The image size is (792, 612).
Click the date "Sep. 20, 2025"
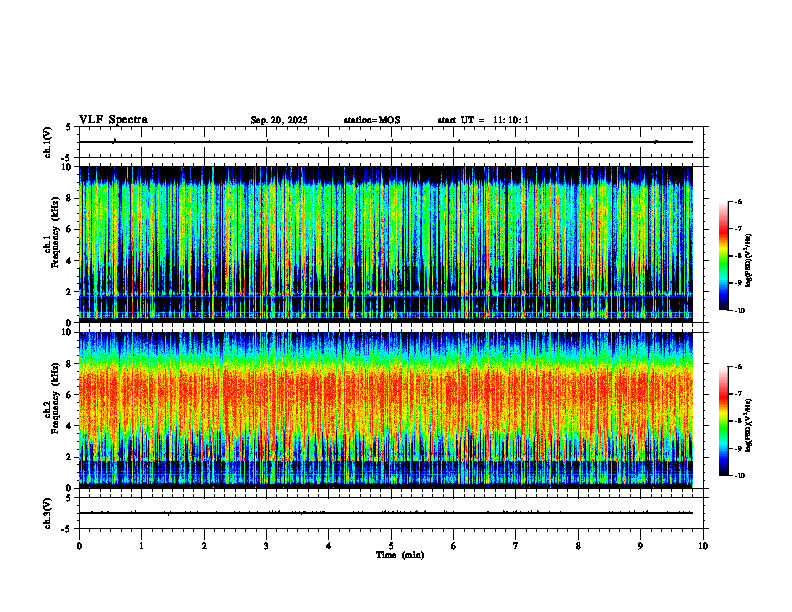279,120
